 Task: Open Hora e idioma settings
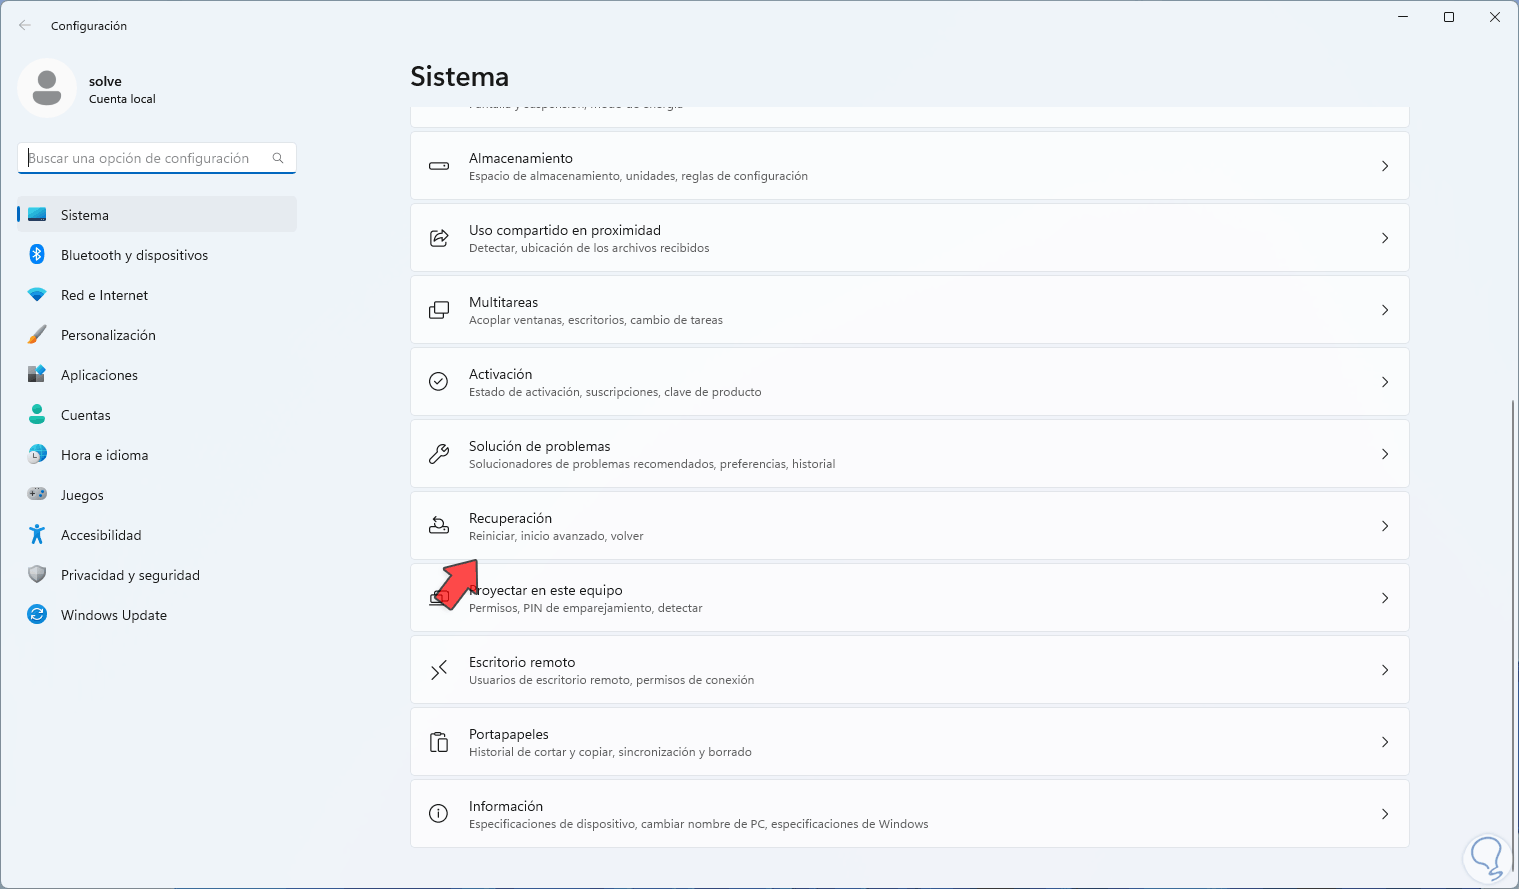[104, 455]
